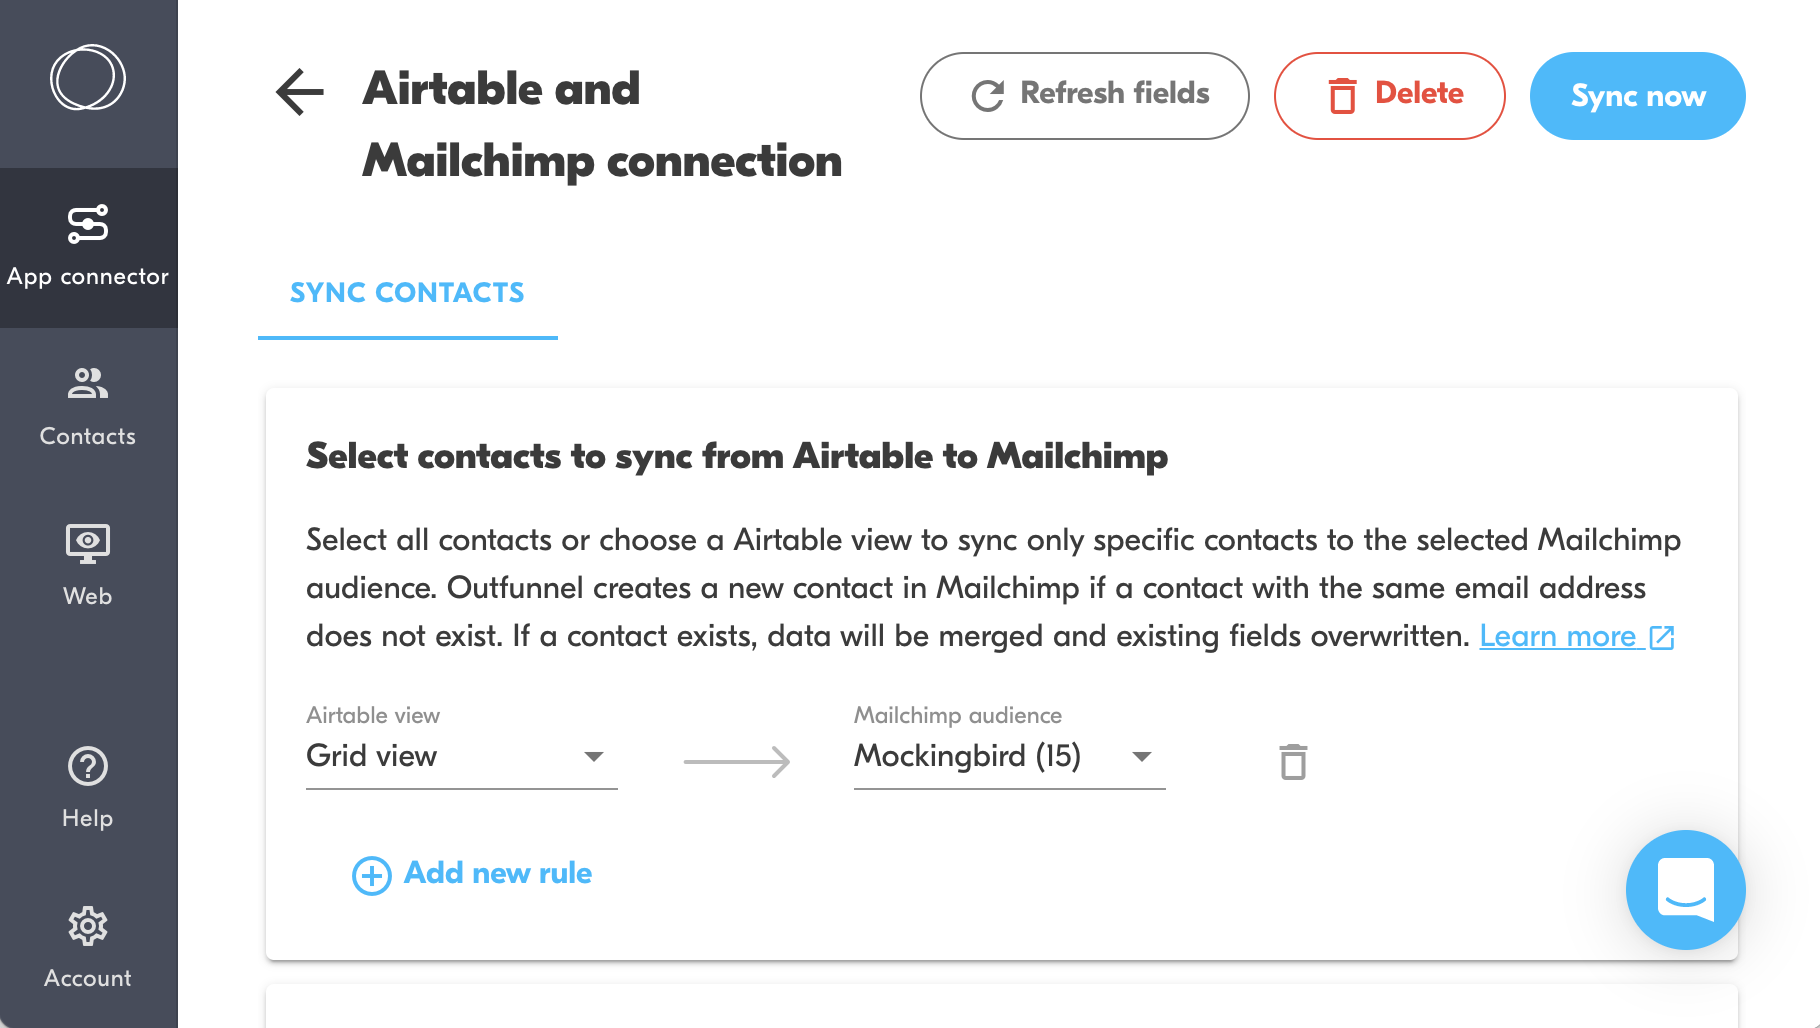The height and width of the screenshot is (1028, 1820).
Task: Click the Refresh fields button
Action: tap(1084, 96)
